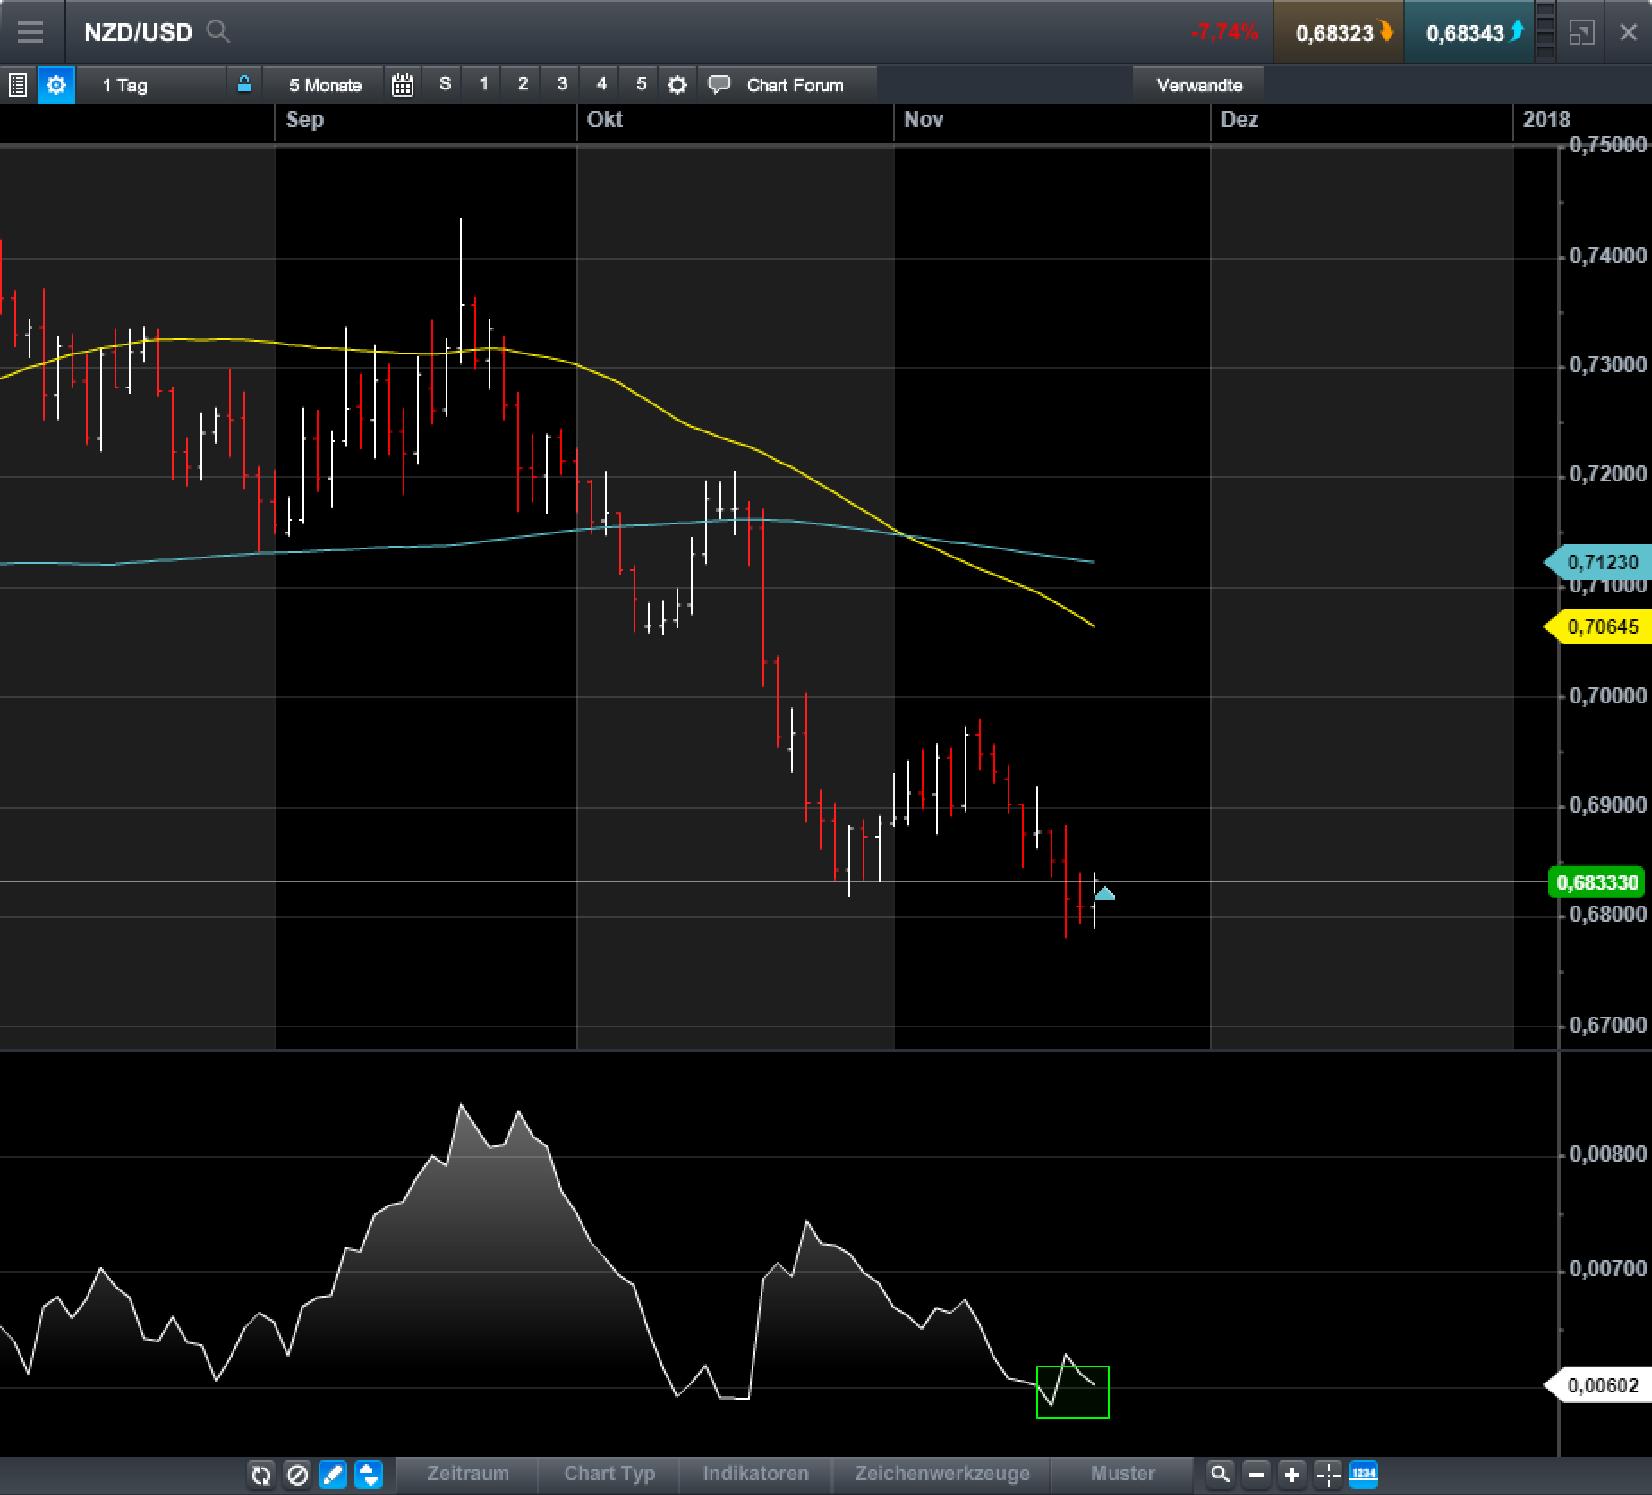The height and width of the screenshot is (1495, 1652).
Task: Toggle the auto-scale up/down arrows icon
Action: pos(368,1474)
